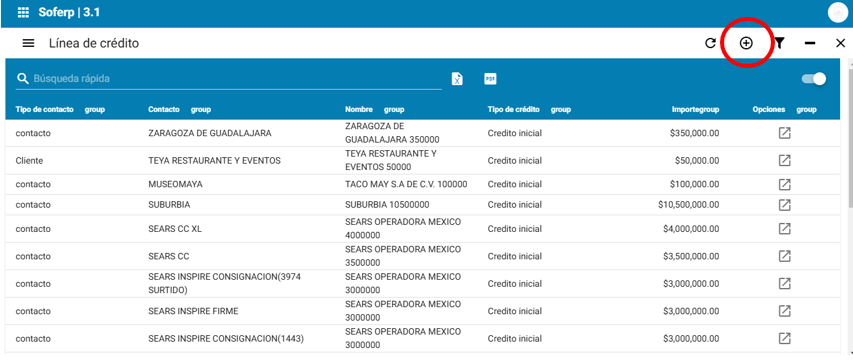Open record for SEARS CC XL
This screenshot has width=853, height=360.
[784, 229]
